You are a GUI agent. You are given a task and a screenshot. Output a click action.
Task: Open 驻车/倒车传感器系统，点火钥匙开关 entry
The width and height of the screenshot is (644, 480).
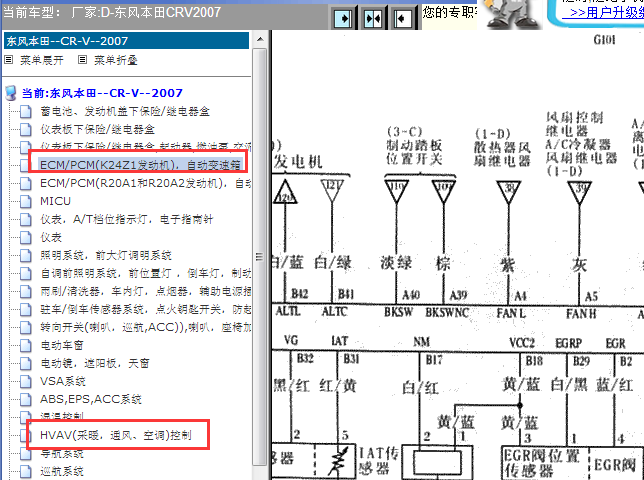tap(145, 309)
